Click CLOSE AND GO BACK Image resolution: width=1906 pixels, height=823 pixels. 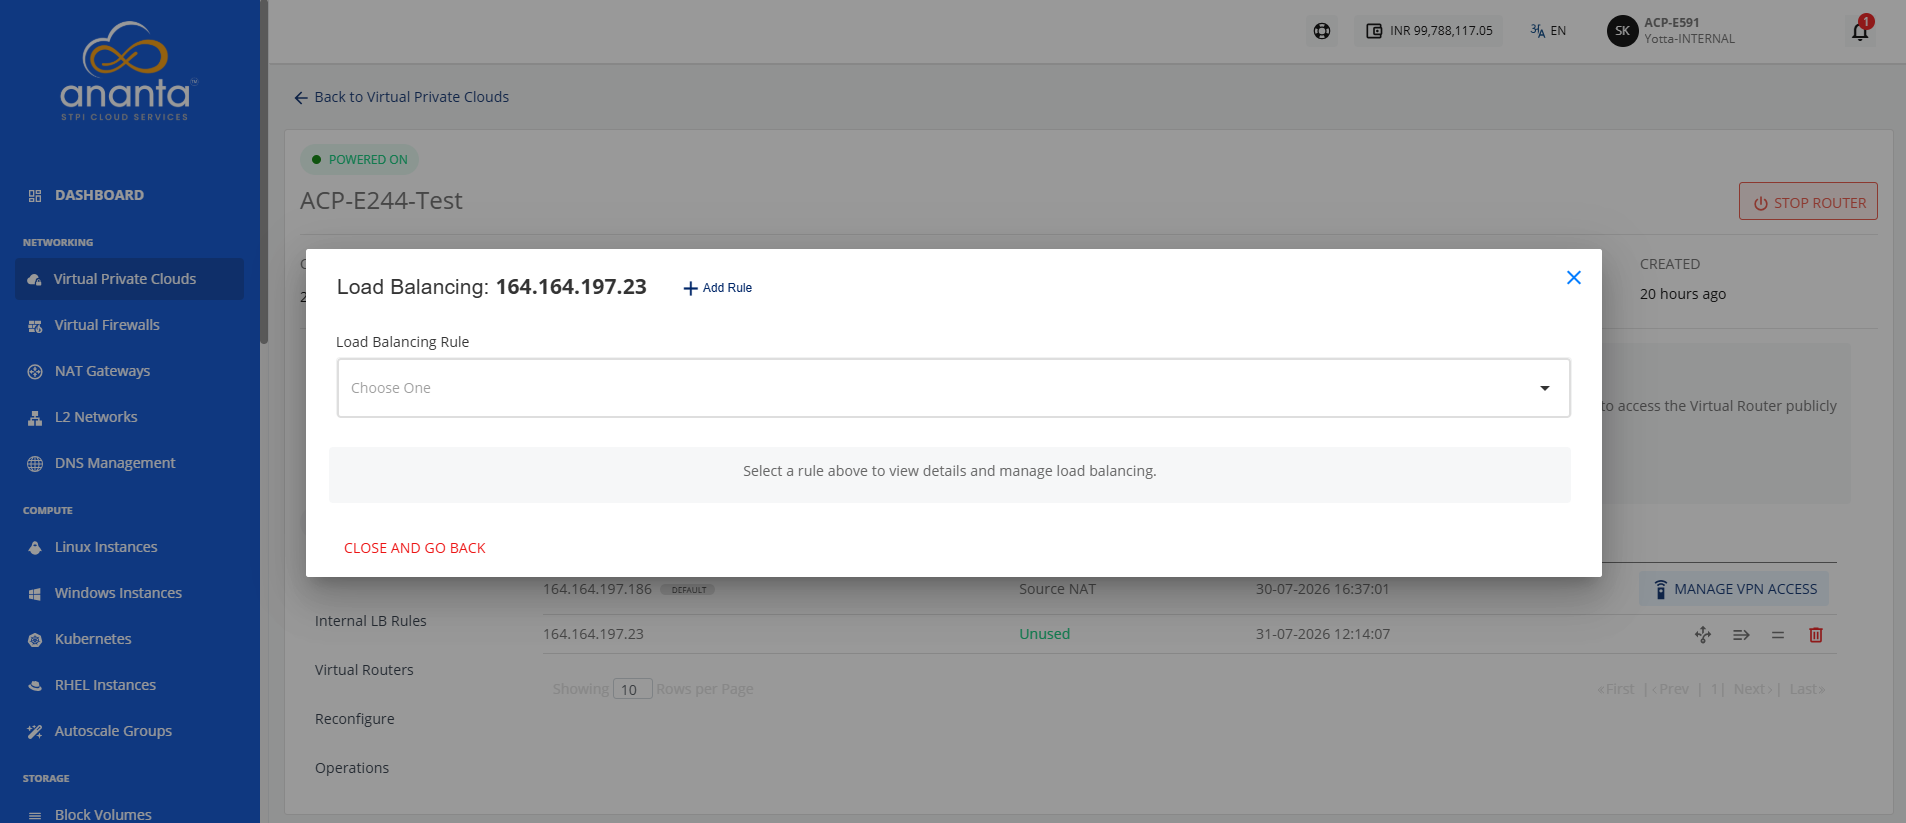click(x=415, y=548)
